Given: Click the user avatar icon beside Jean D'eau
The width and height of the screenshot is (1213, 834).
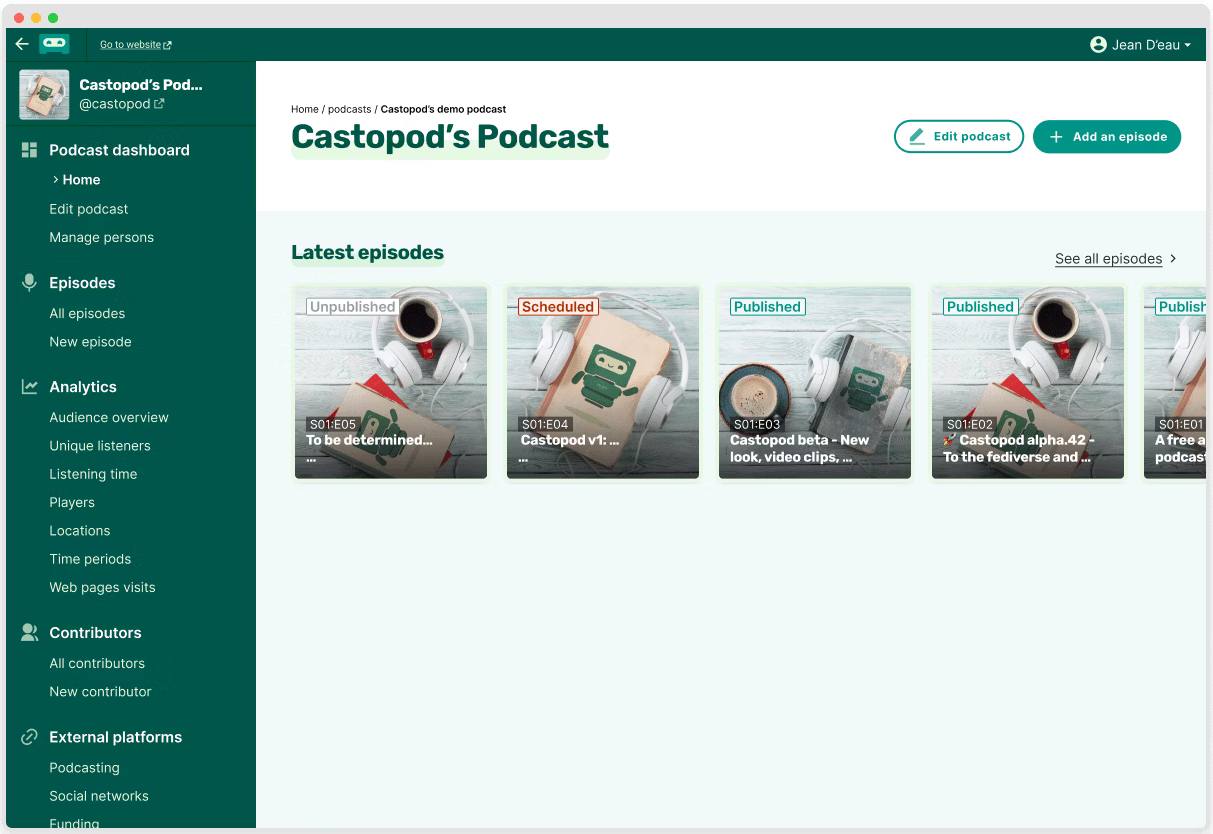Looking at the screenshot, I should [1097, 45].
